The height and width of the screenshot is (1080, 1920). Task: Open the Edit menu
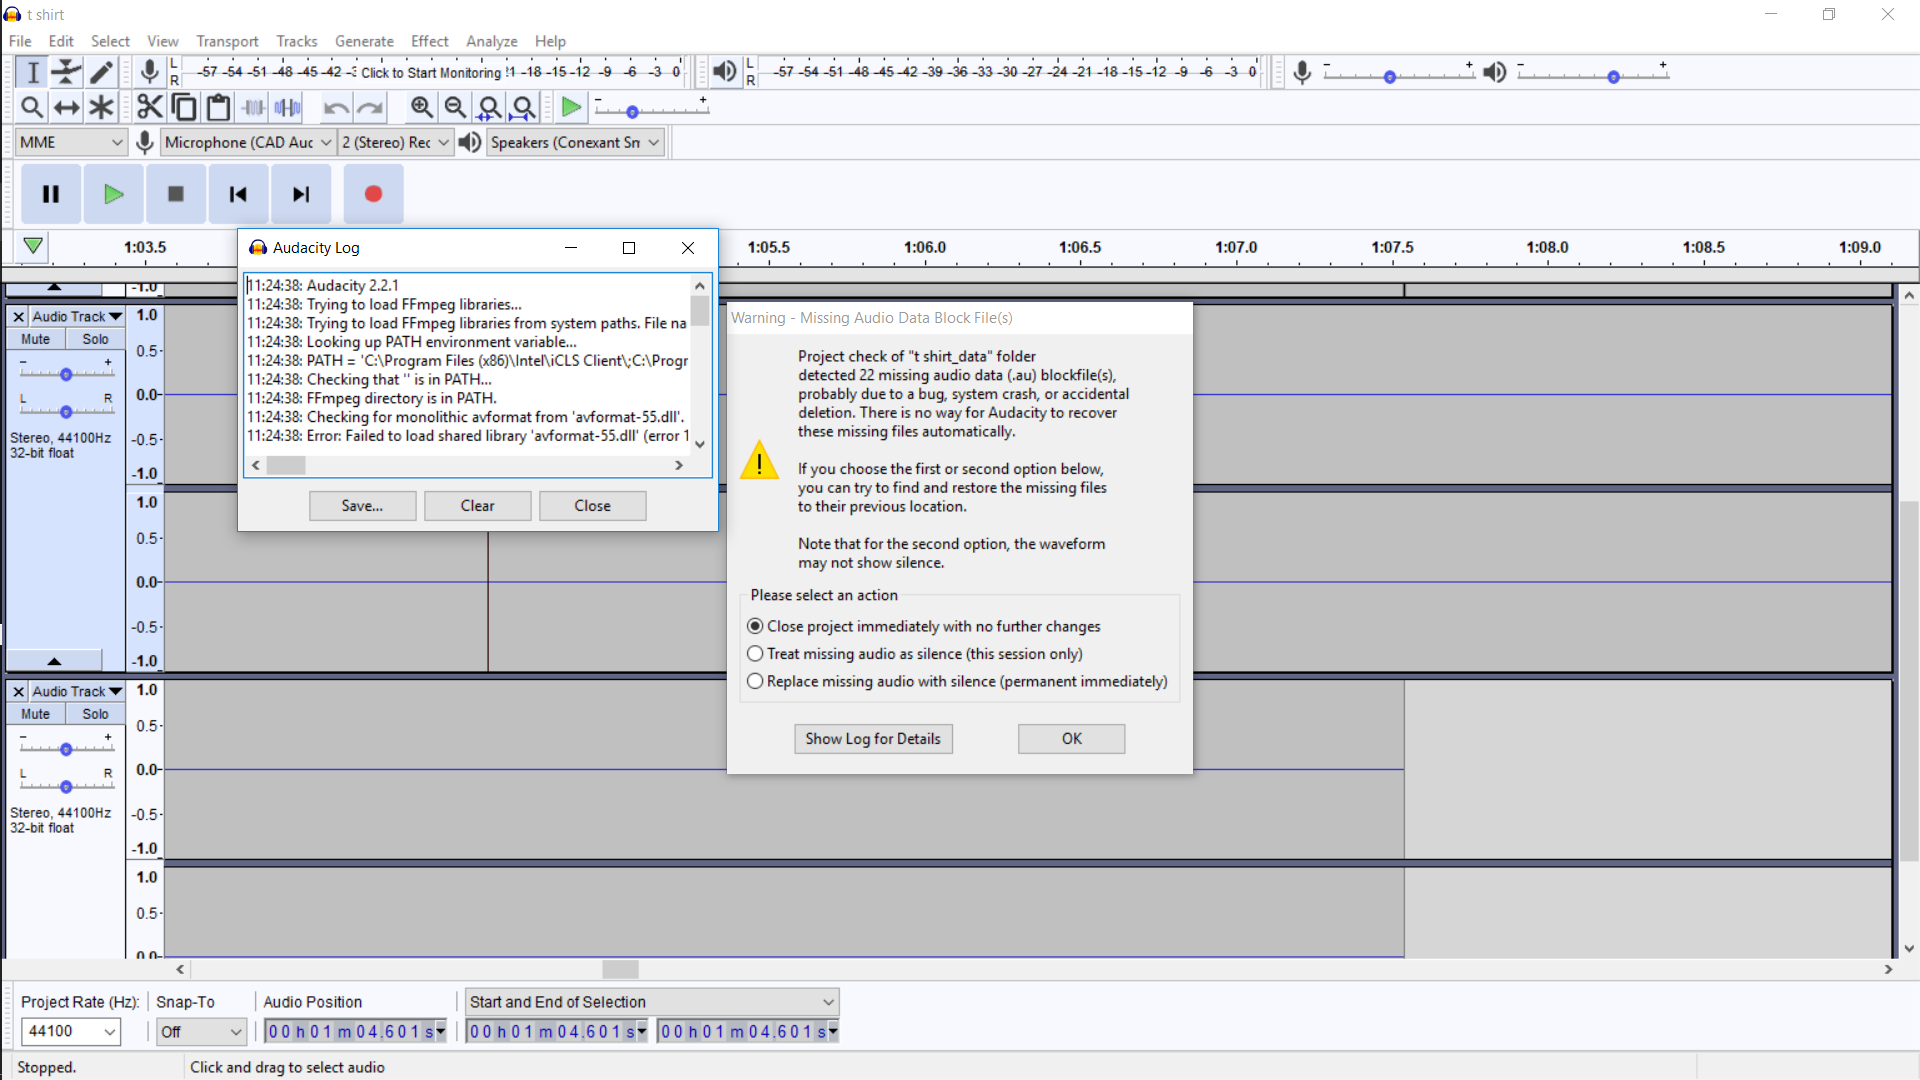tap(61, 41)
